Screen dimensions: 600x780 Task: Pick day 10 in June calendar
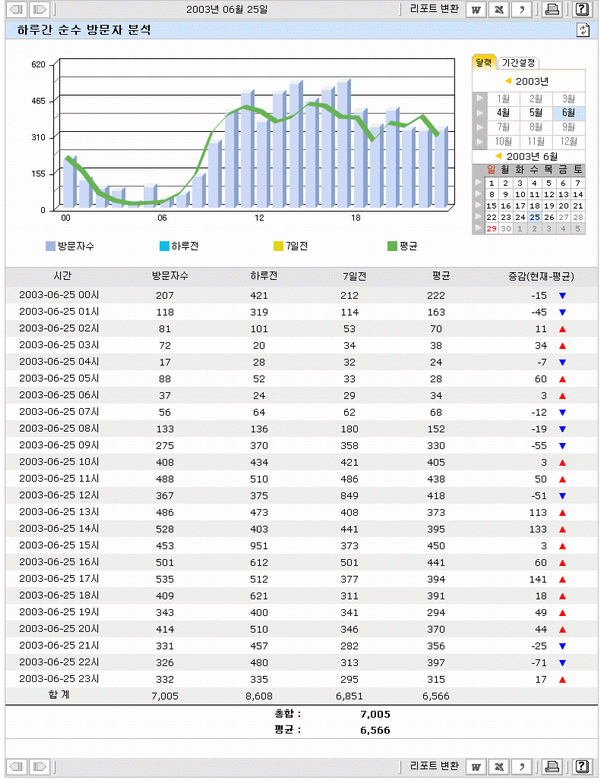[520, 195]
